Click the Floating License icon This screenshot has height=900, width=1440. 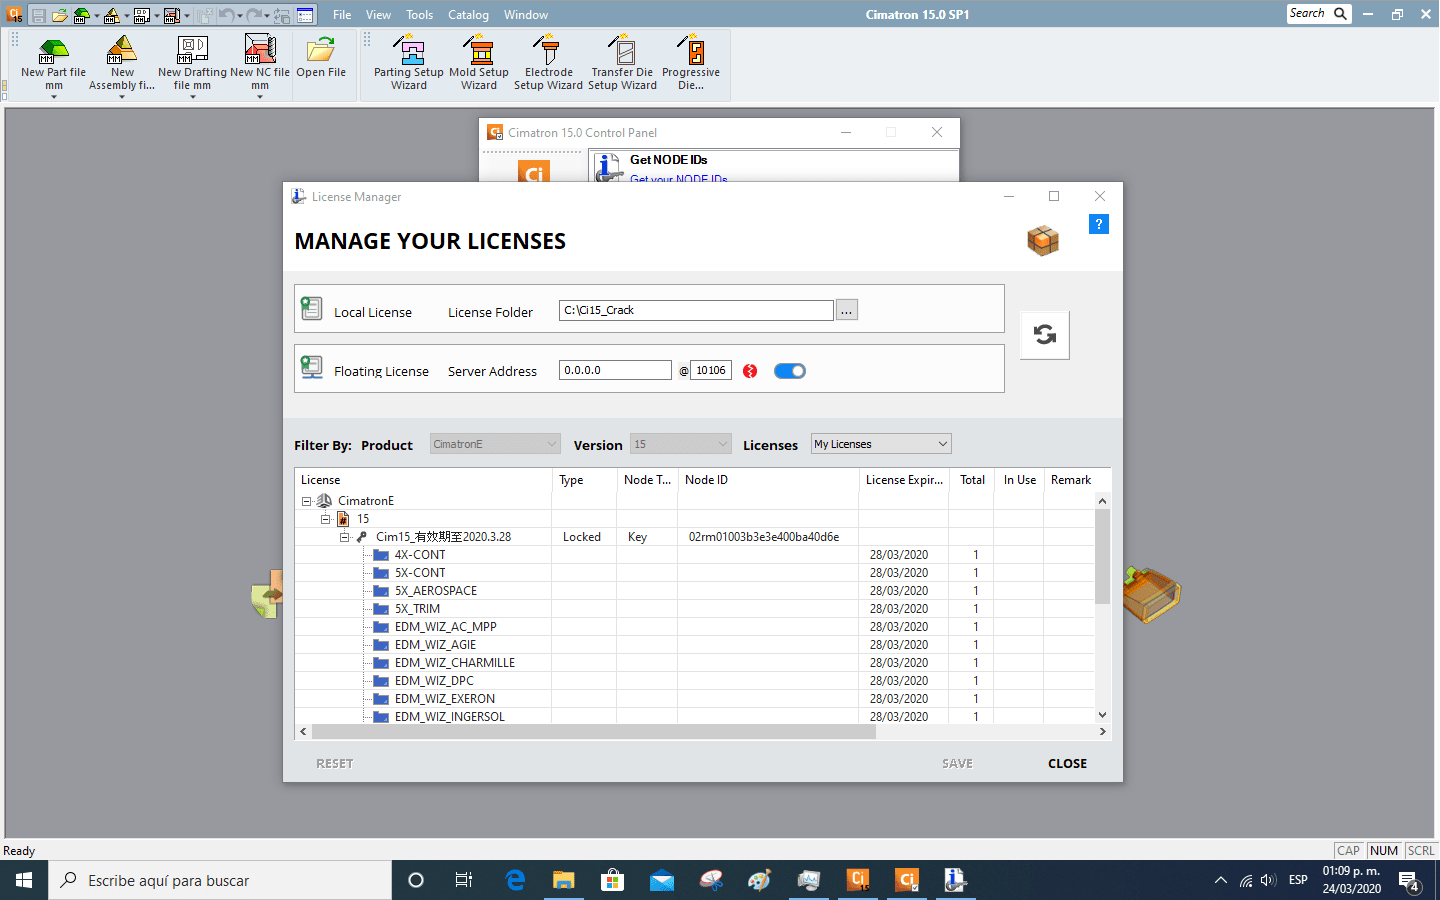coord(312,367)
